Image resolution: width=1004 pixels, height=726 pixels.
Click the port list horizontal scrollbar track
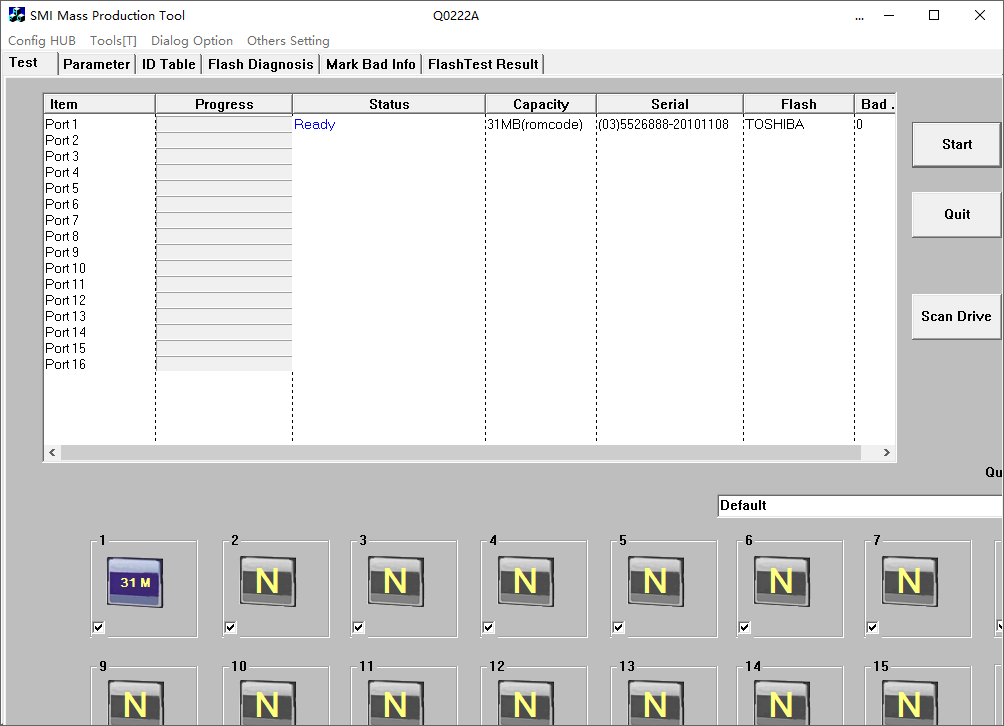(460, 453)
